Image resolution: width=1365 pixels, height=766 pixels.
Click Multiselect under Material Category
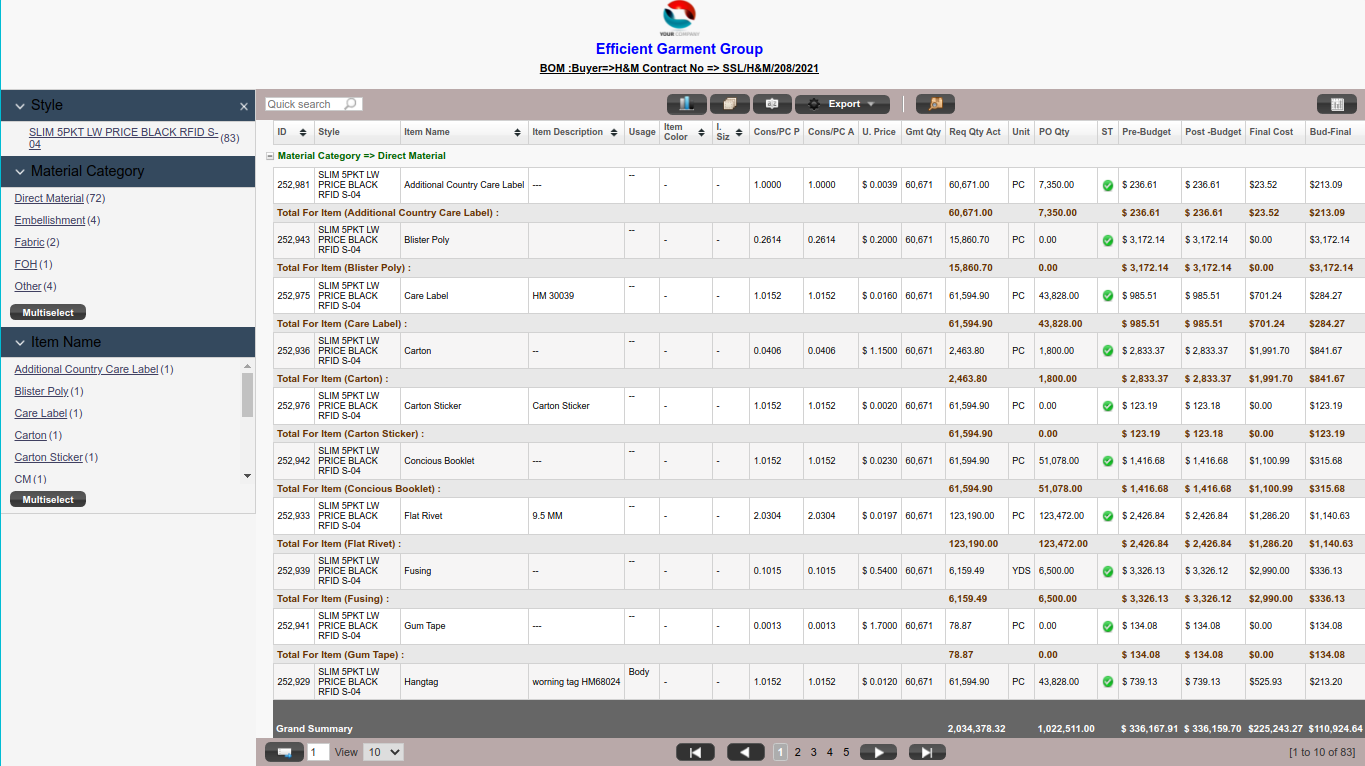[48, 312]
